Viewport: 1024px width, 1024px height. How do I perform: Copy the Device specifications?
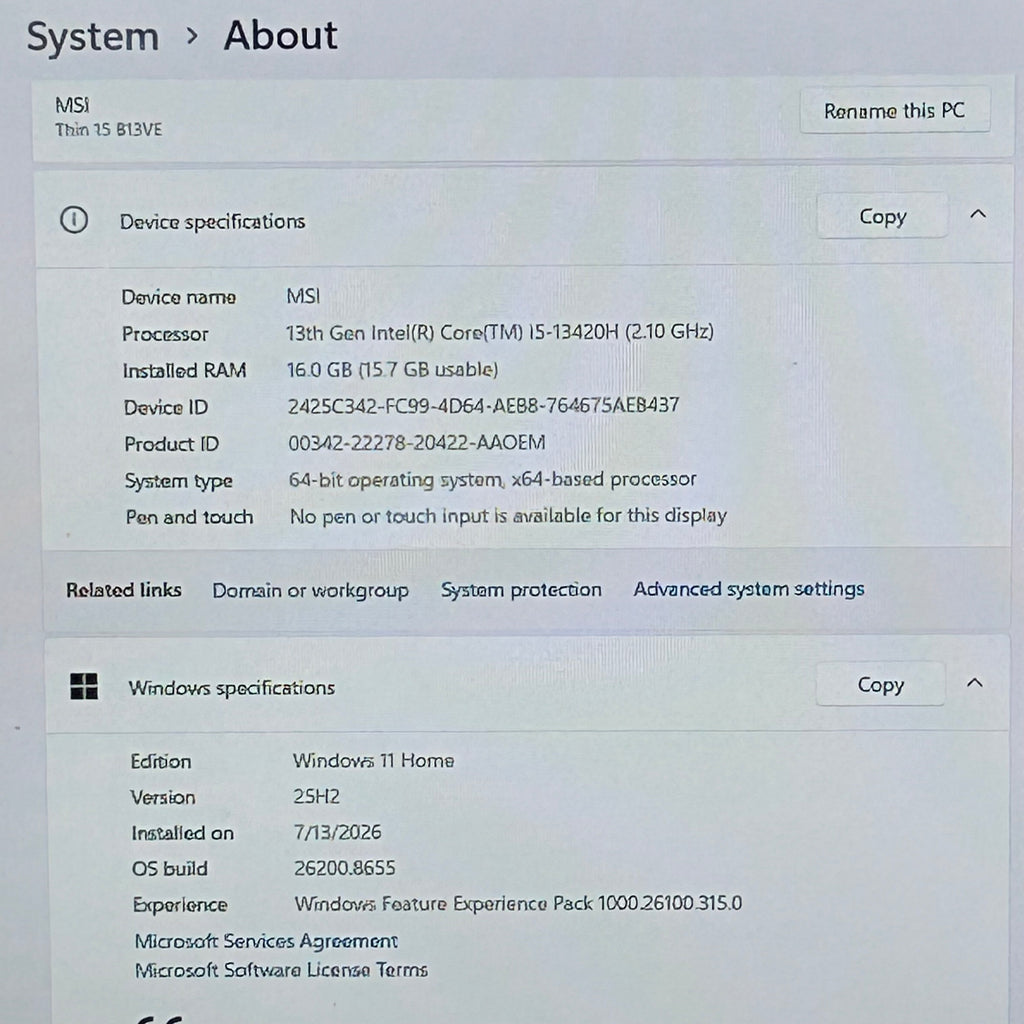click(882, 216)
